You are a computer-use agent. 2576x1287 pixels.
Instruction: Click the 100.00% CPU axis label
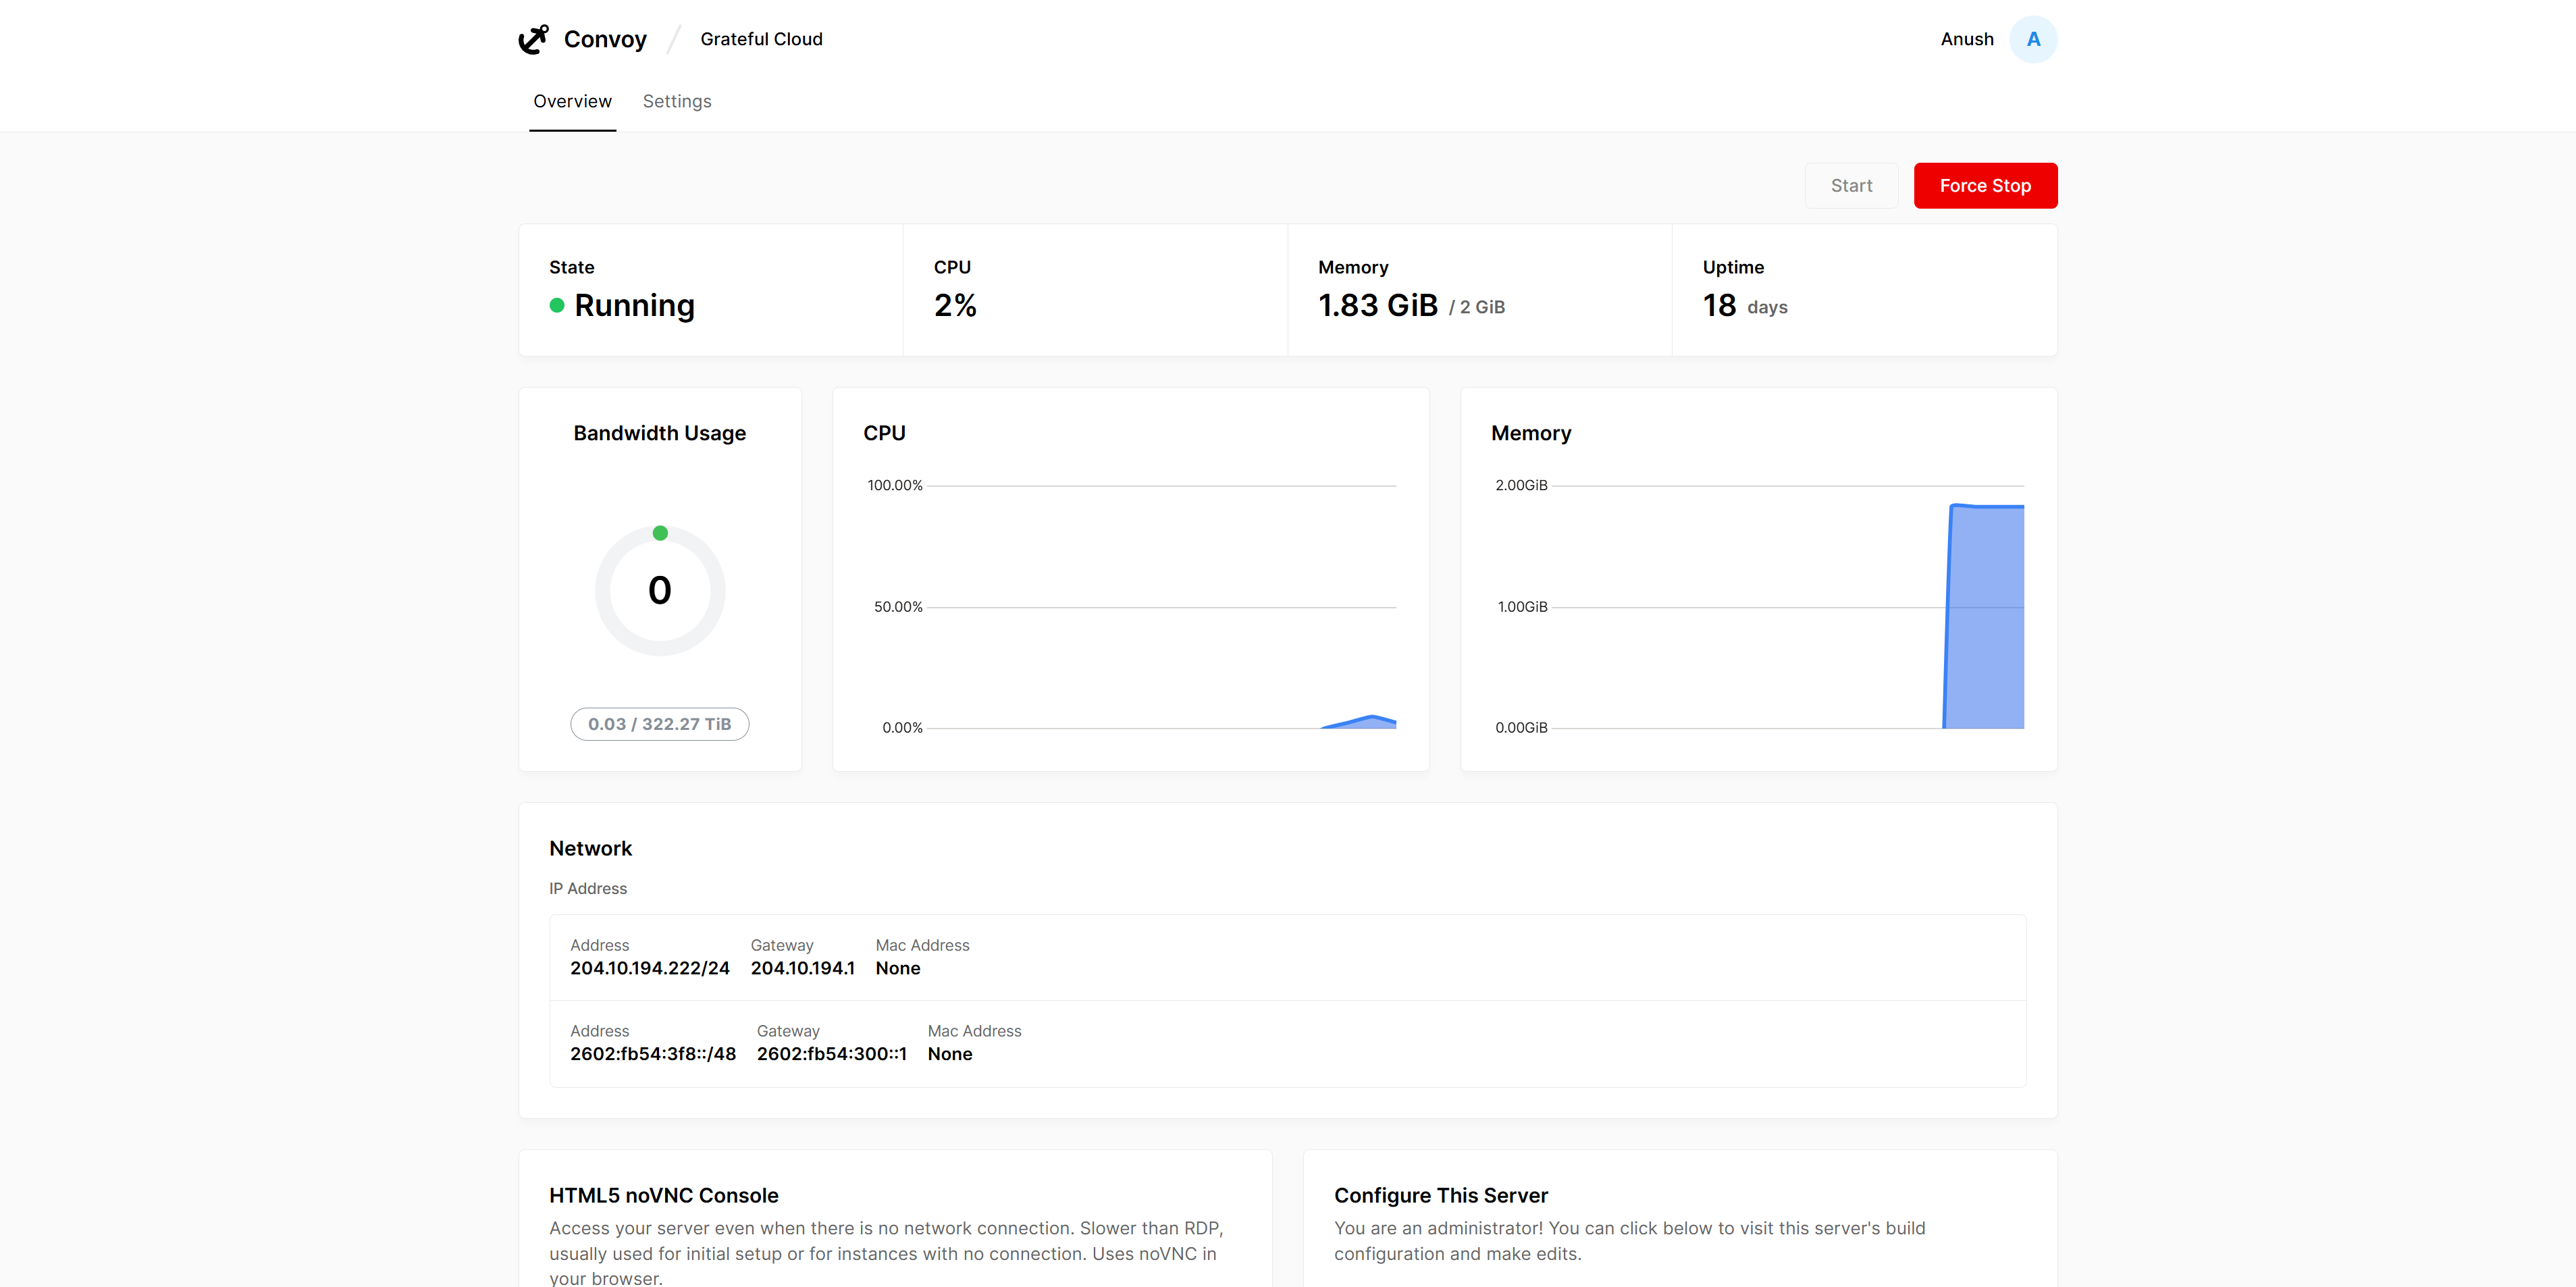pyautogui.click(x=894, y=485)
